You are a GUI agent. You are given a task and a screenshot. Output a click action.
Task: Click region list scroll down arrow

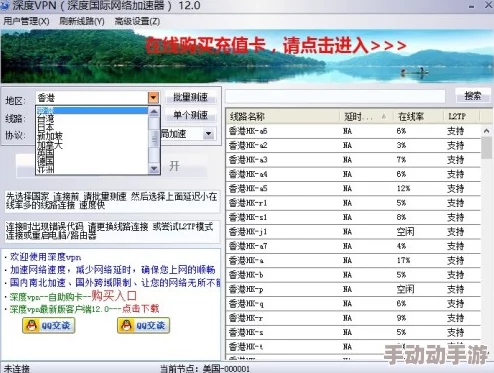click(x=154, y=169)
